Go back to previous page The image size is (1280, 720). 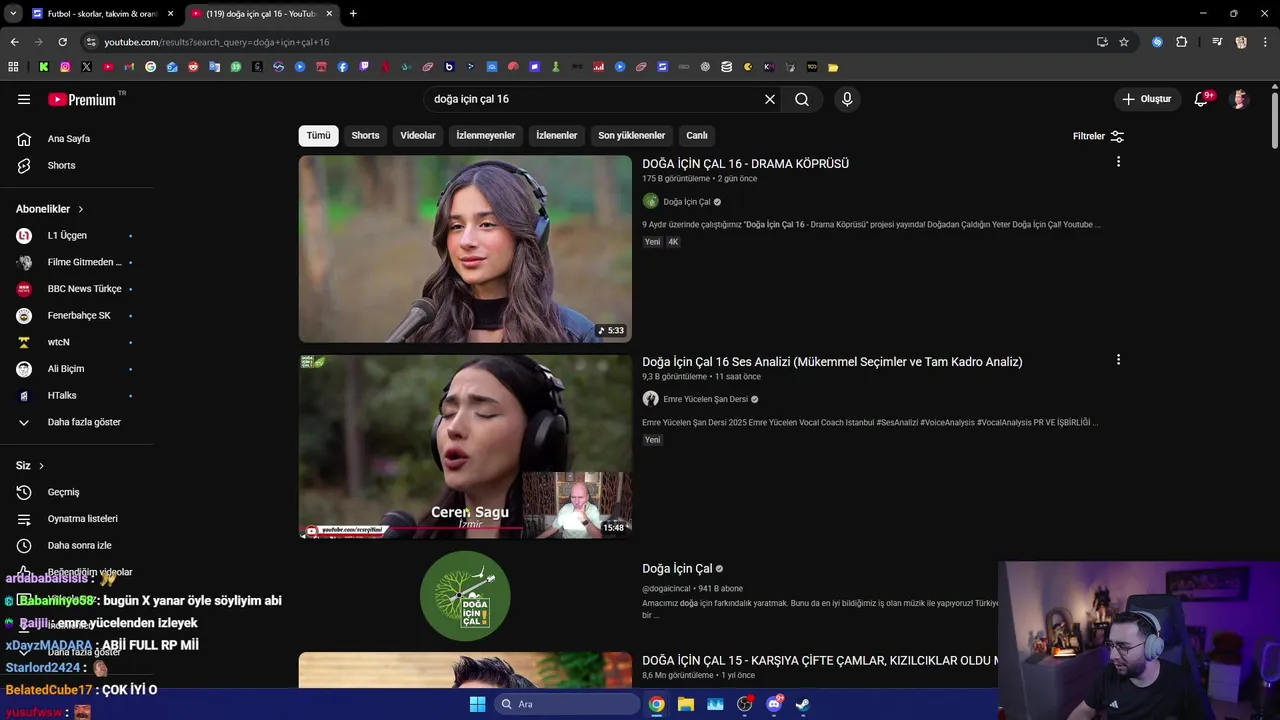[x=14, y=42]
